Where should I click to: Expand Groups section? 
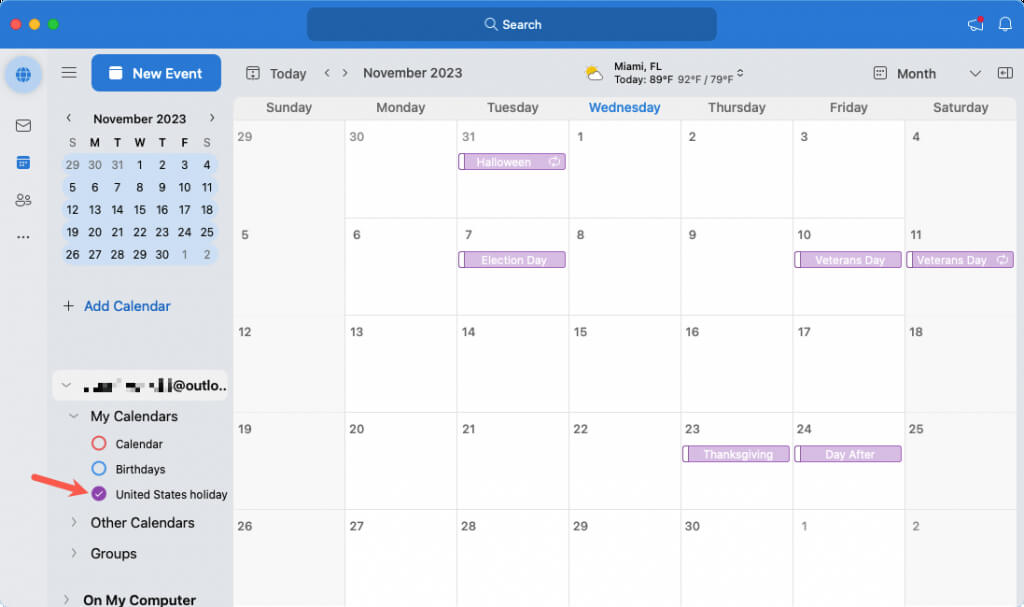[x=74, y=553]
